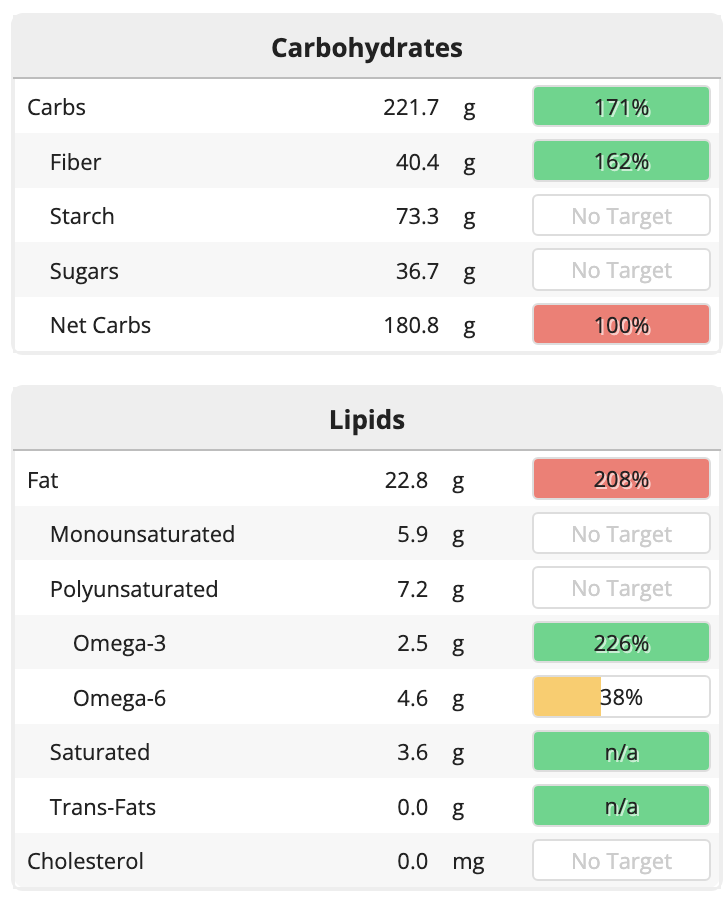726x904 pixels.
Task: Click the Cholesterol nutrient label
Action: (85, 861)
